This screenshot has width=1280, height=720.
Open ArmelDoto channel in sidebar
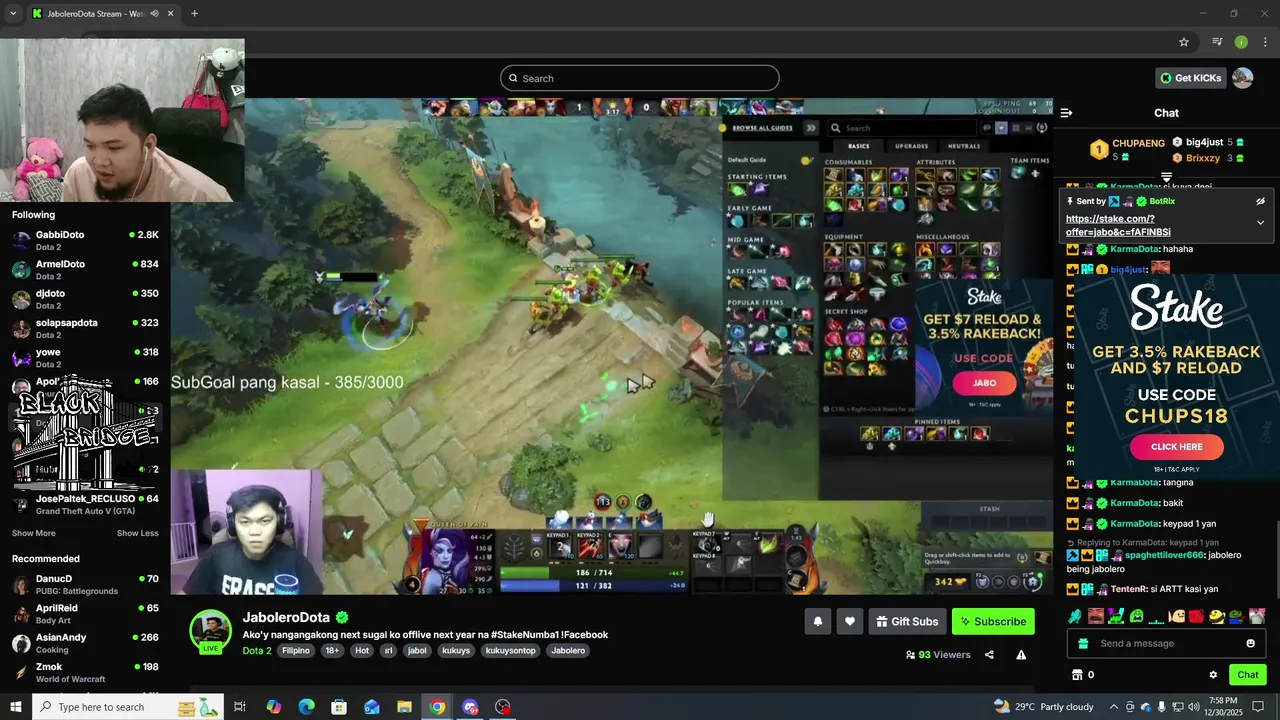click(x=85, y=270)
